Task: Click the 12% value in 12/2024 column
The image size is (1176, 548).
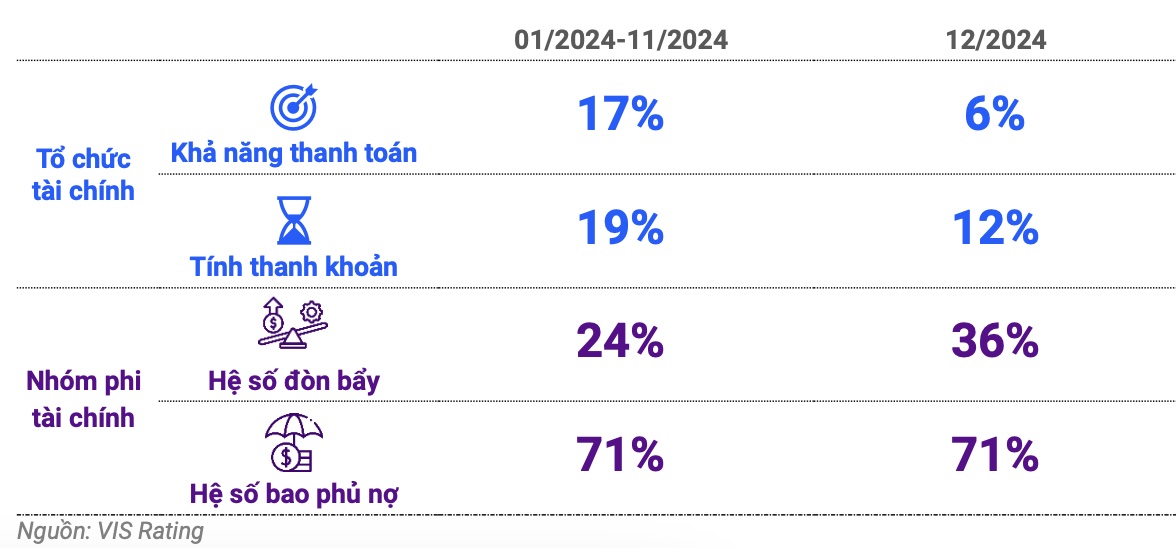Action: click(x=994, y=229)
